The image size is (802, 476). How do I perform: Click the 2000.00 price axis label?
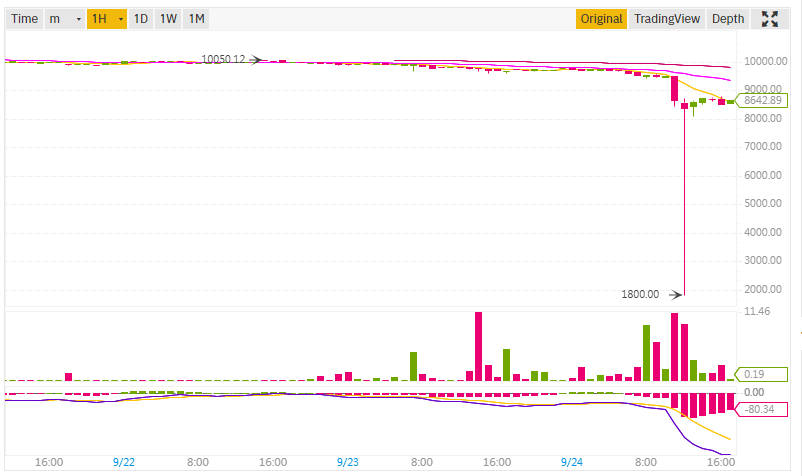763,289
